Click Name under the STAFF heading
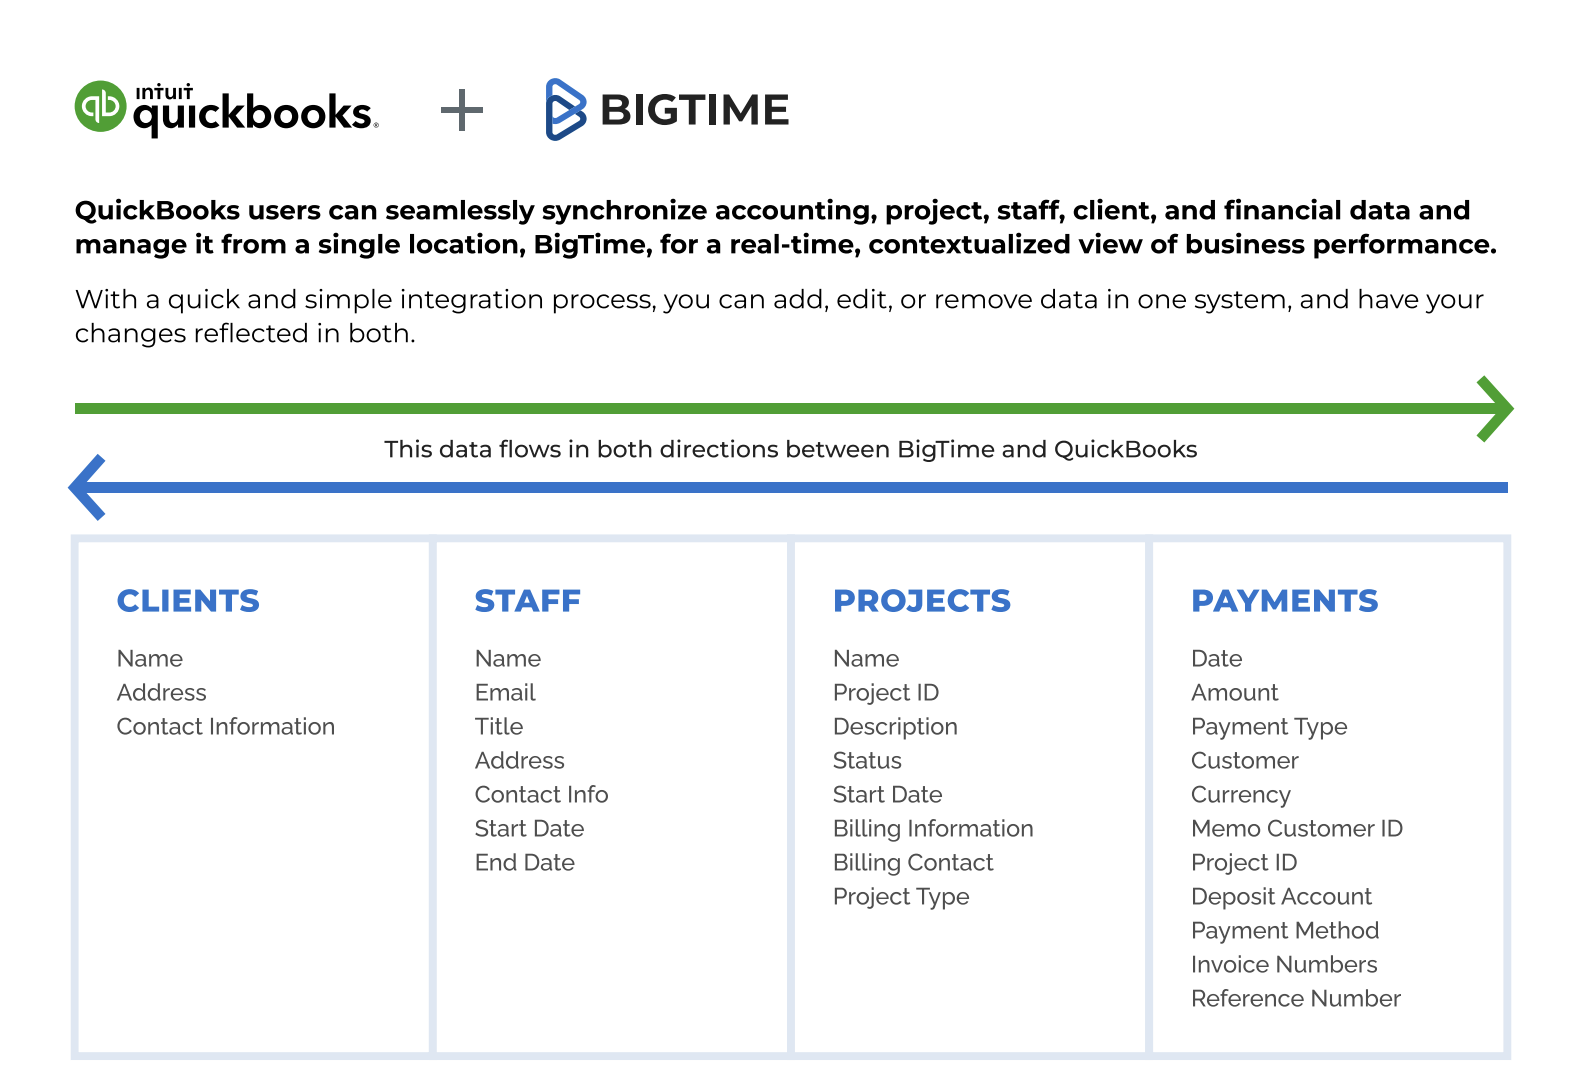This screenshot has width=1582, height=1080. coord(508,659)
